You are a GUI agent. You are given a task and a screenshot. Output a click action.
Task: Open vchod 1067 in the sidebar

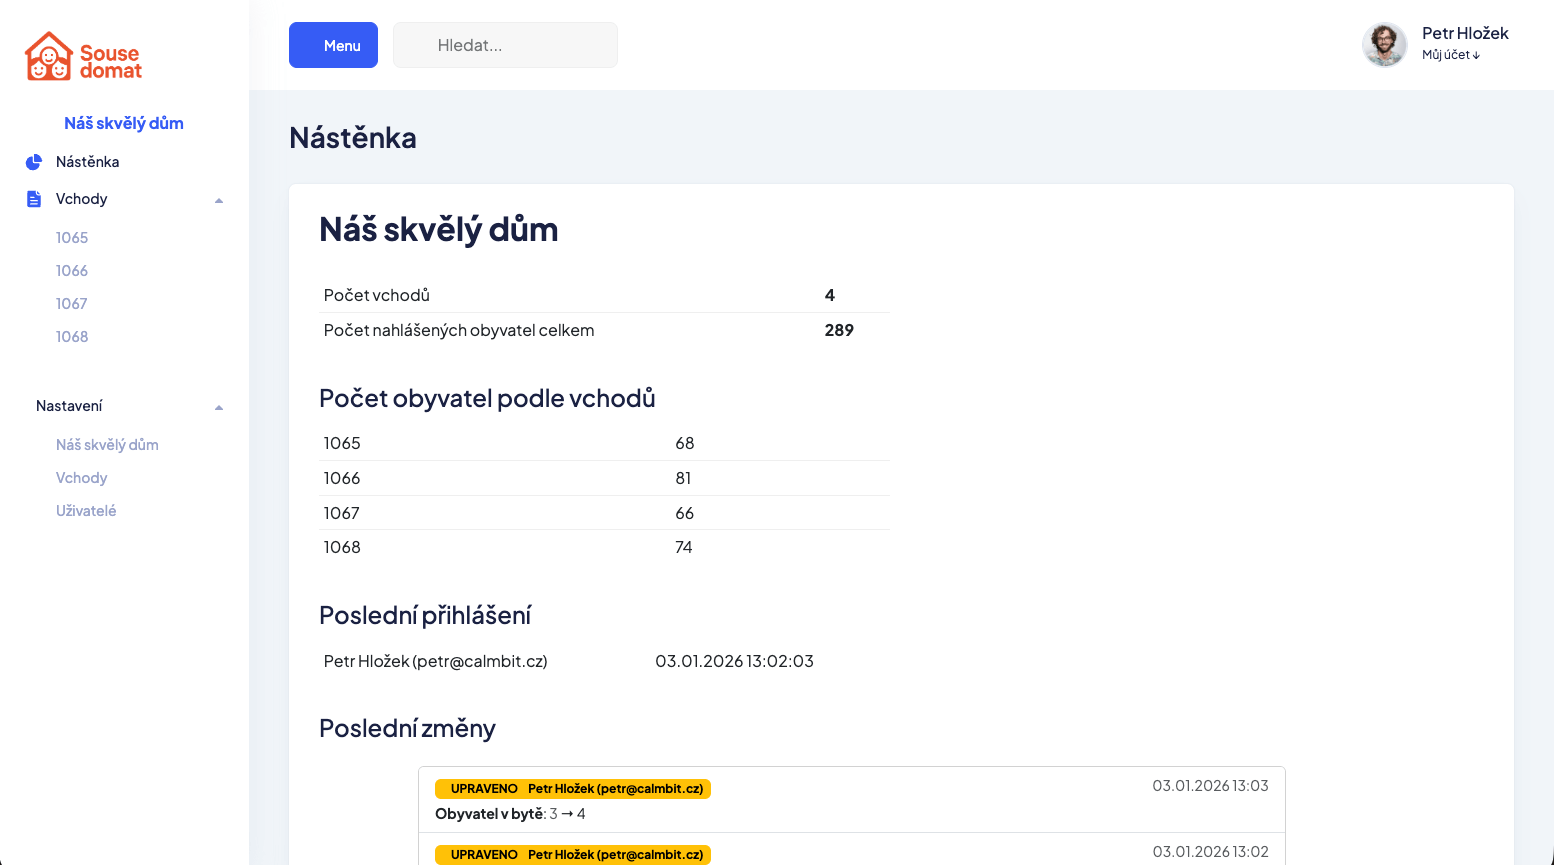[72, 303]
